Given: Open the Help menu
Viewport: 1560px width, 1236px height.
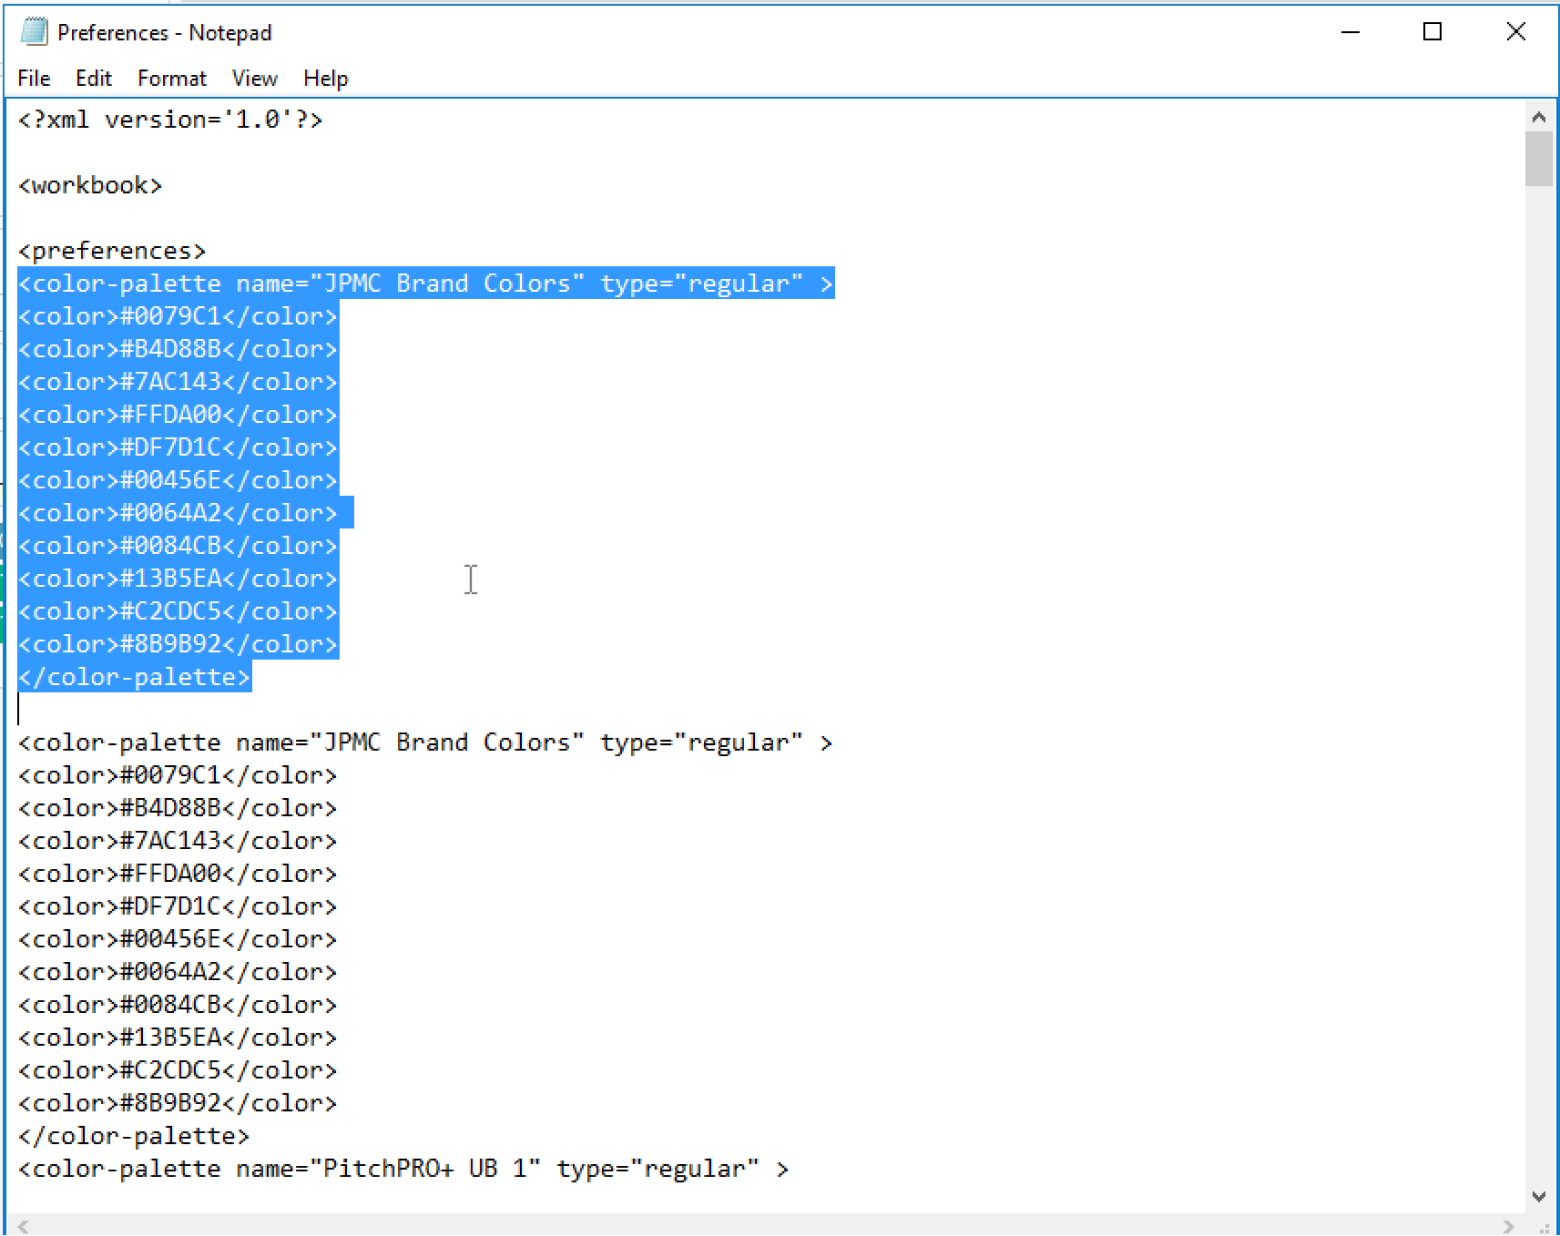Looking at the screenshot, I should tap(325, 78).
